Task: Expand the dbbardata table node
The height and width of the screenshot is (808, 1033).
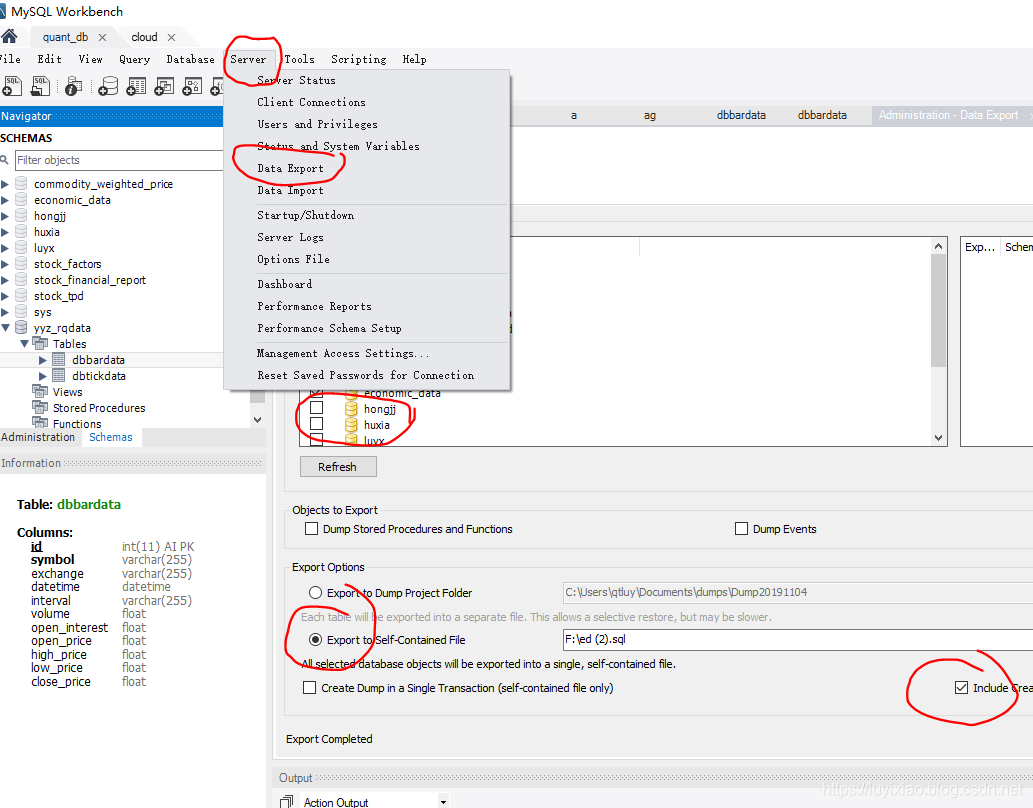Action: tap(43, 360)
